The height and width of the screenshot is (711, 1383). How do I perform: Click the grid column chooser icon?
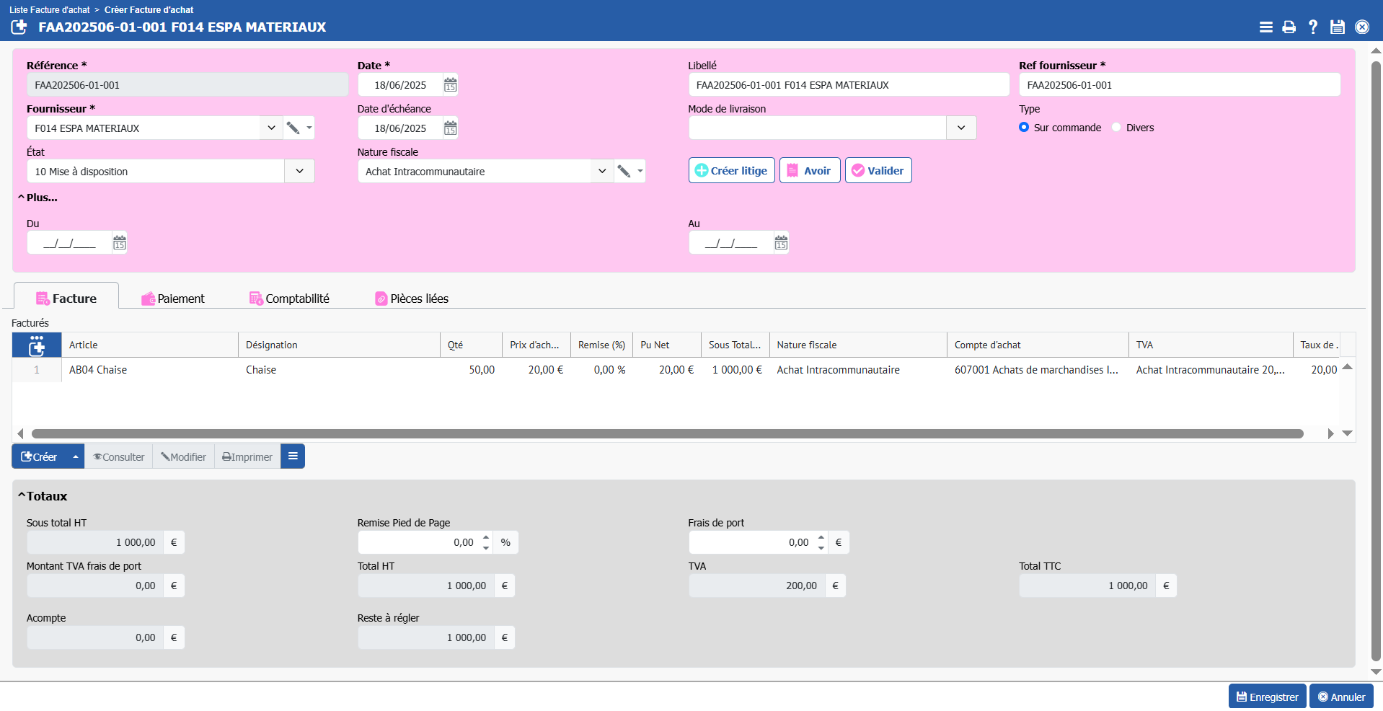[37, 345]
